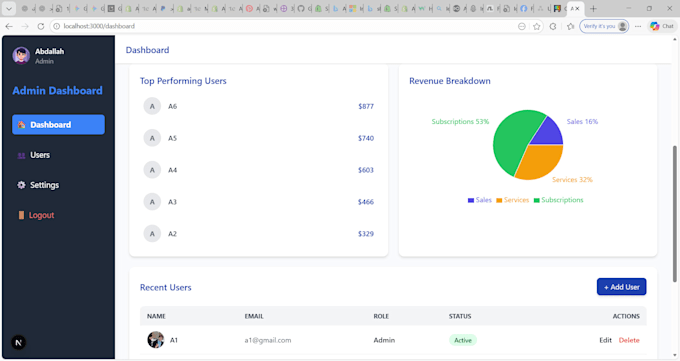The height and width of the screenshot is (361, 680).
Task: Click the a1@gmail.com email cell
Action: [x=268, y=340]
